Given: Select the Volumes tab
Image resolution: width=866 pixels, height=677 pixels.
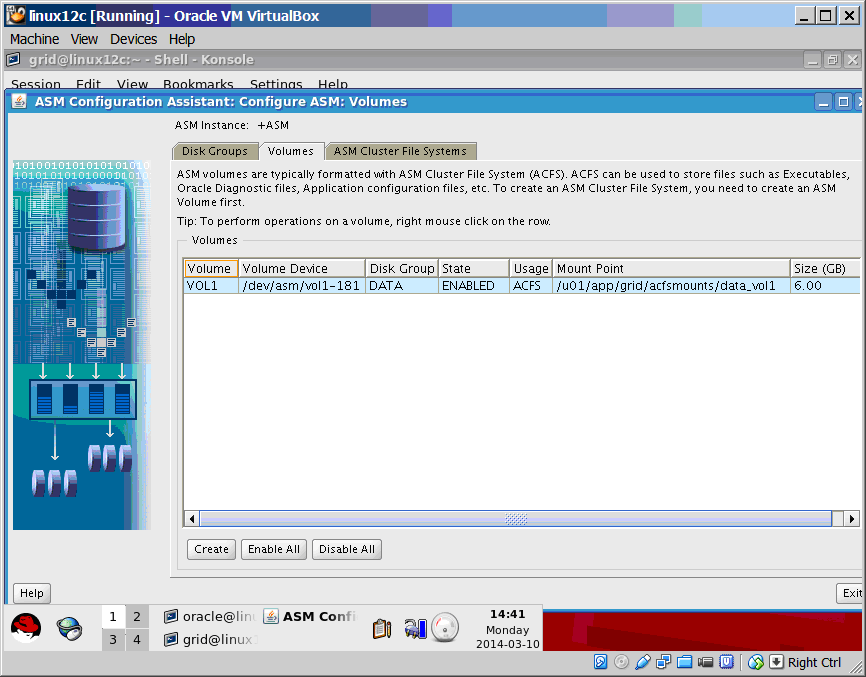Looking at the screenshot, I should point(291,151).
